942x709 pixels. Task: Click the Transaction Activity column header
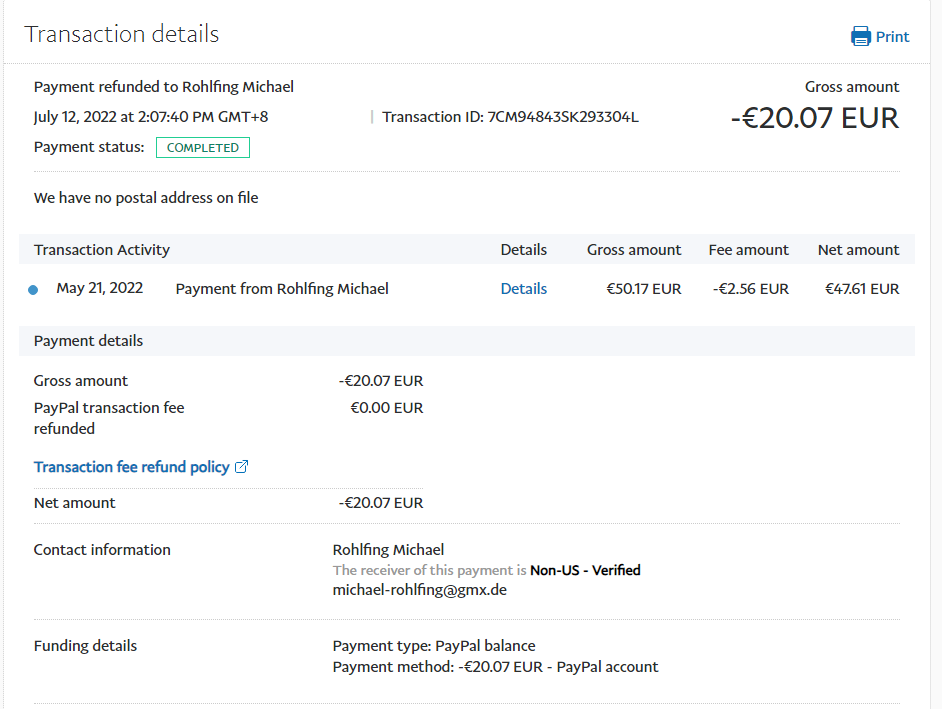point(102,250)
